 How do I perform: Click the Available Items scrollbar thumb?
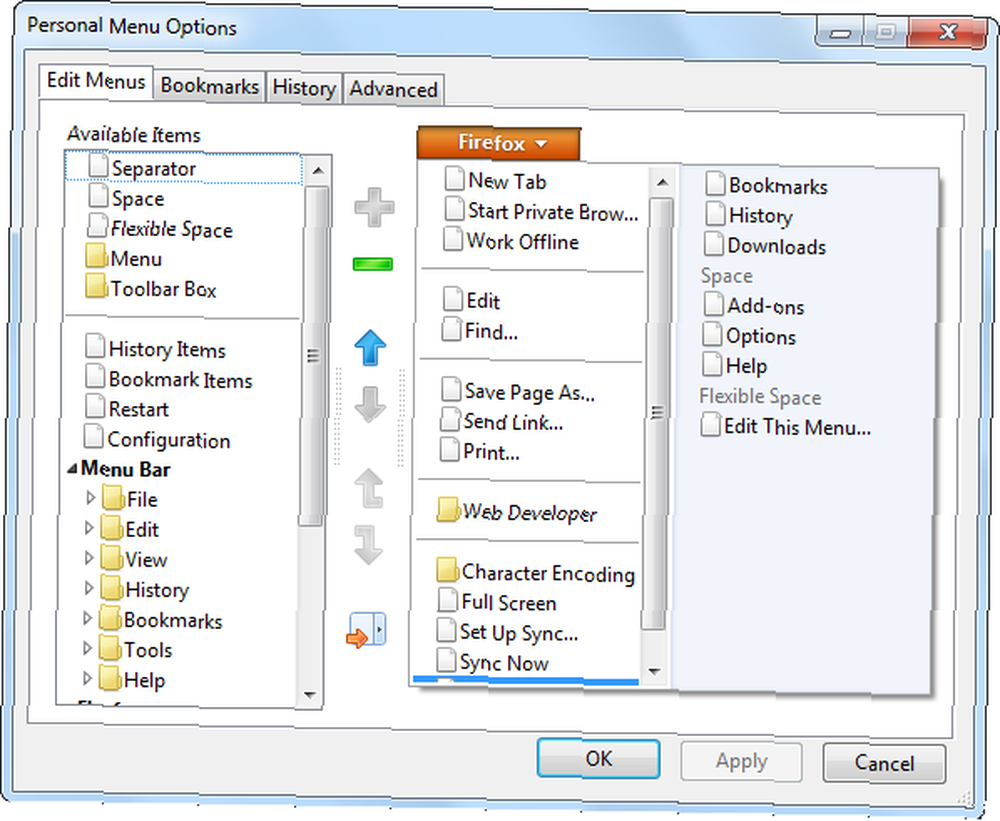[x=314, y=355]
